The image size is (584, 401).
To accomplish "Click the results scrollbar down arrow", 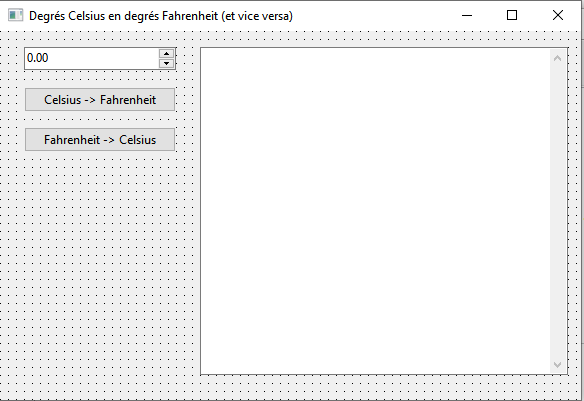I will tap(558, 365).
